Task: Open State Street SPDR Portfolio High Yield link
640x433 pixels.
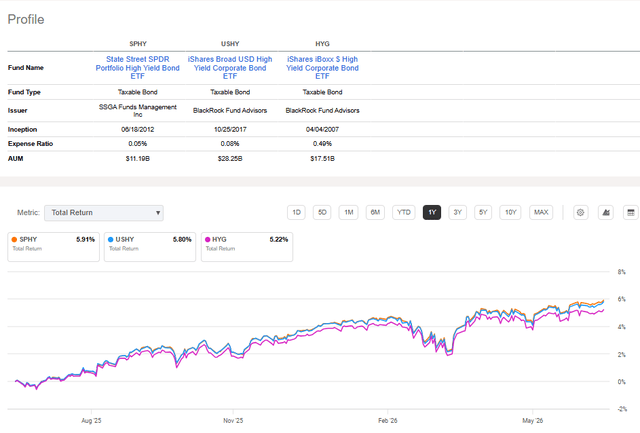Action: point(138,68)
